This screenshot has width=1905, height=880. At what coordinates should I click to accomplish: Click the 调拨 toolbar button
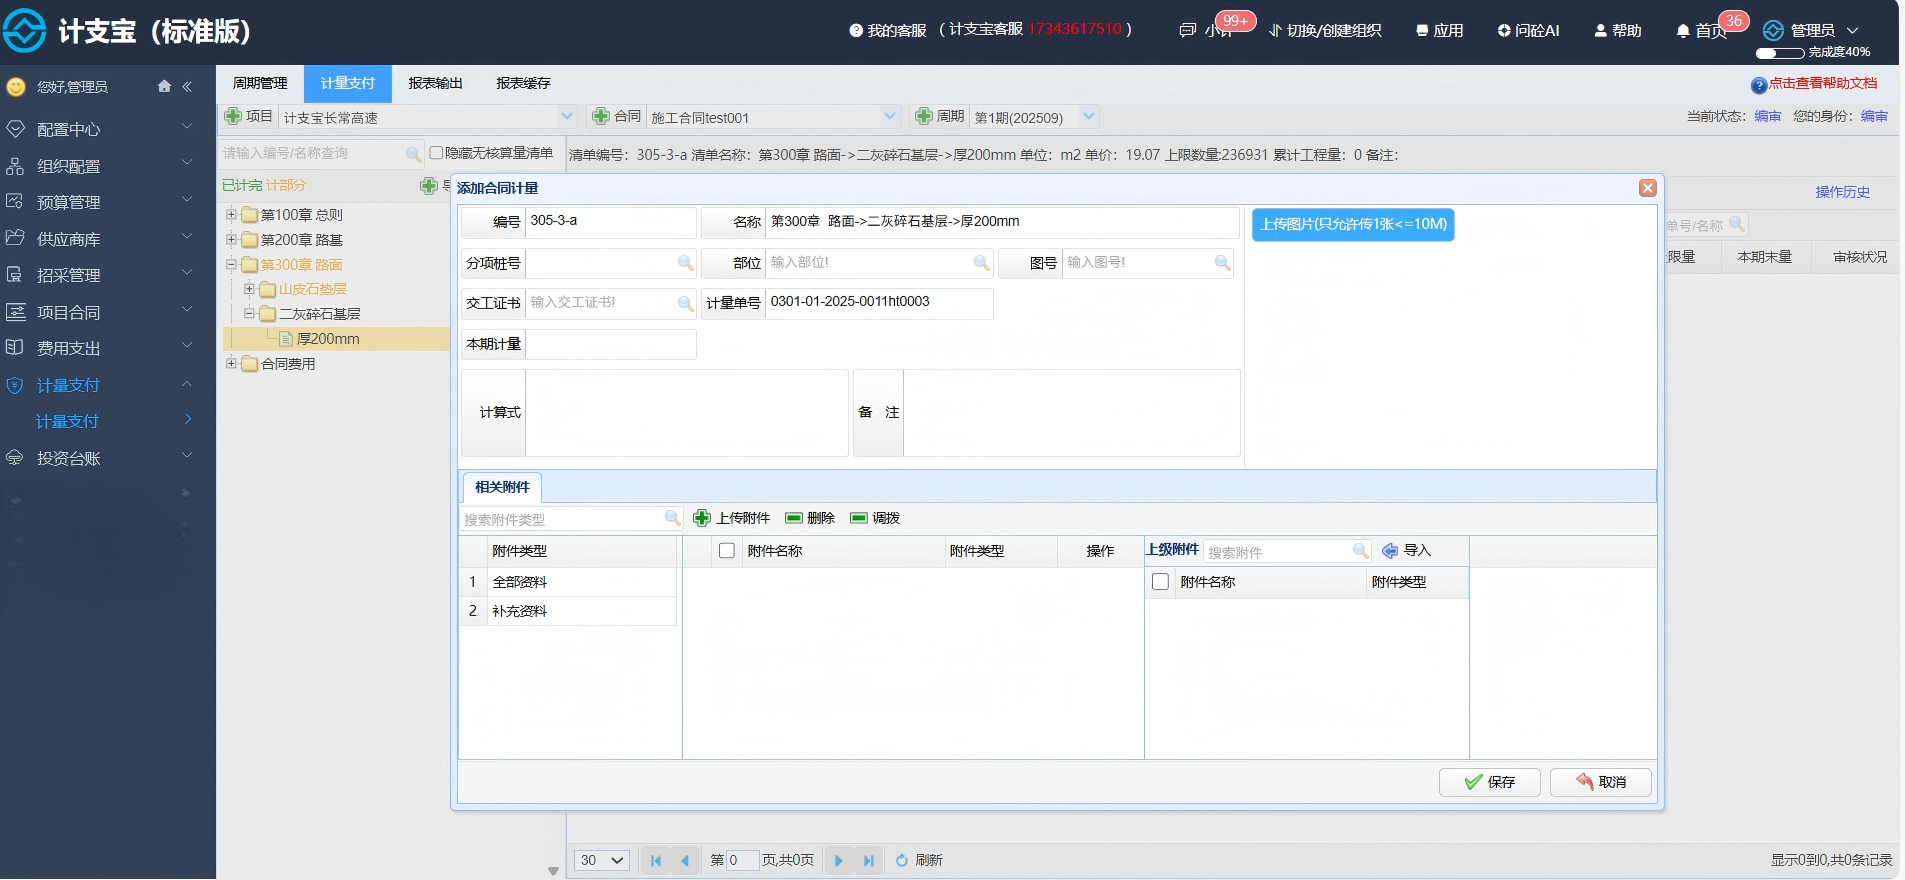coord(875,518)
